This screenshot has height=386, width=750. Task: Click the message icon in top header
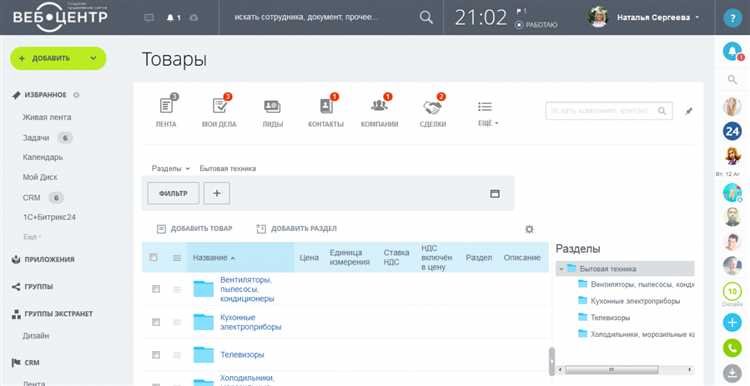(x=149, y=18)
